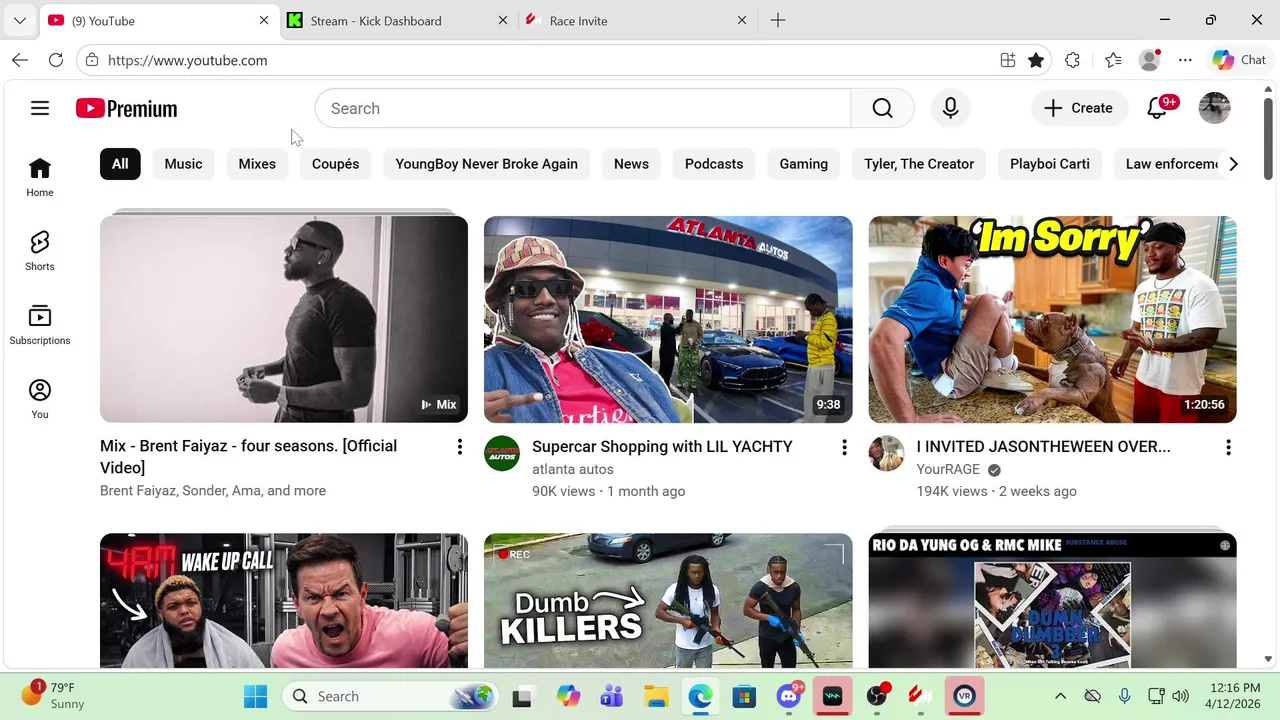Show more category chips with right arrow
This screenshot has height=720, width=1280.
pyautogui.click(x=1233, y=164)
